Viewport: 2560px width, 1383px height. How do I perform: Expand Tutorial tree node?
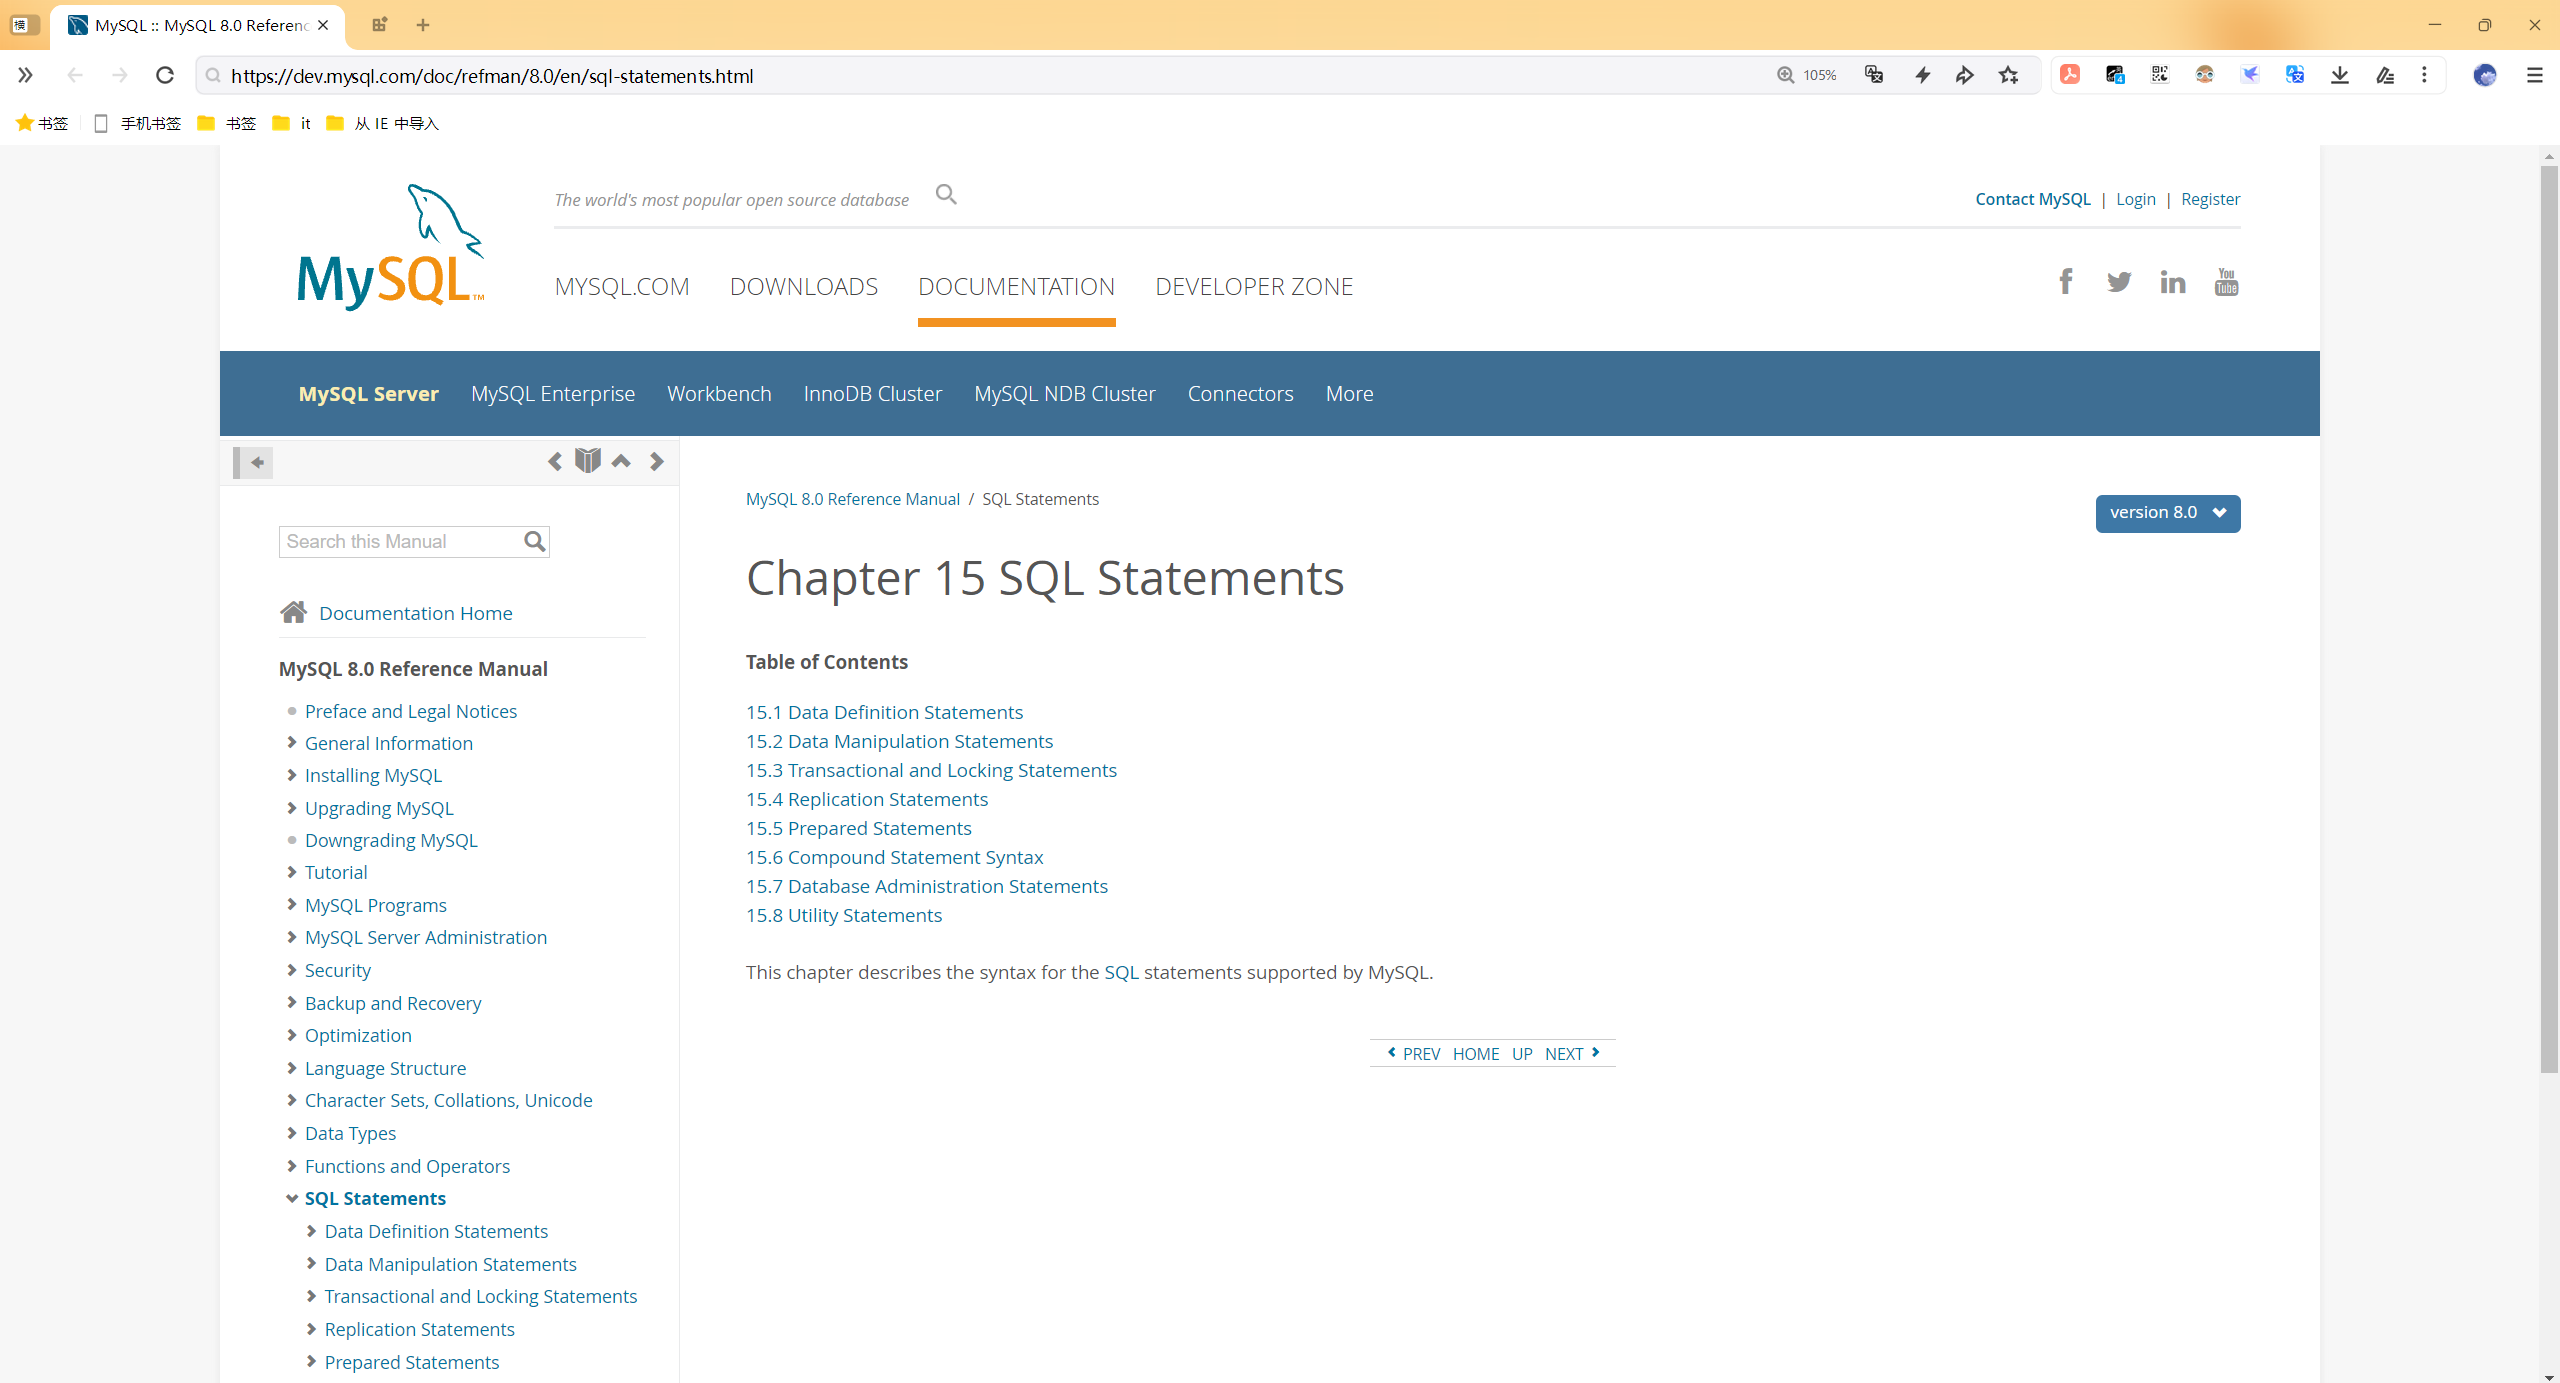click(292, 872)
